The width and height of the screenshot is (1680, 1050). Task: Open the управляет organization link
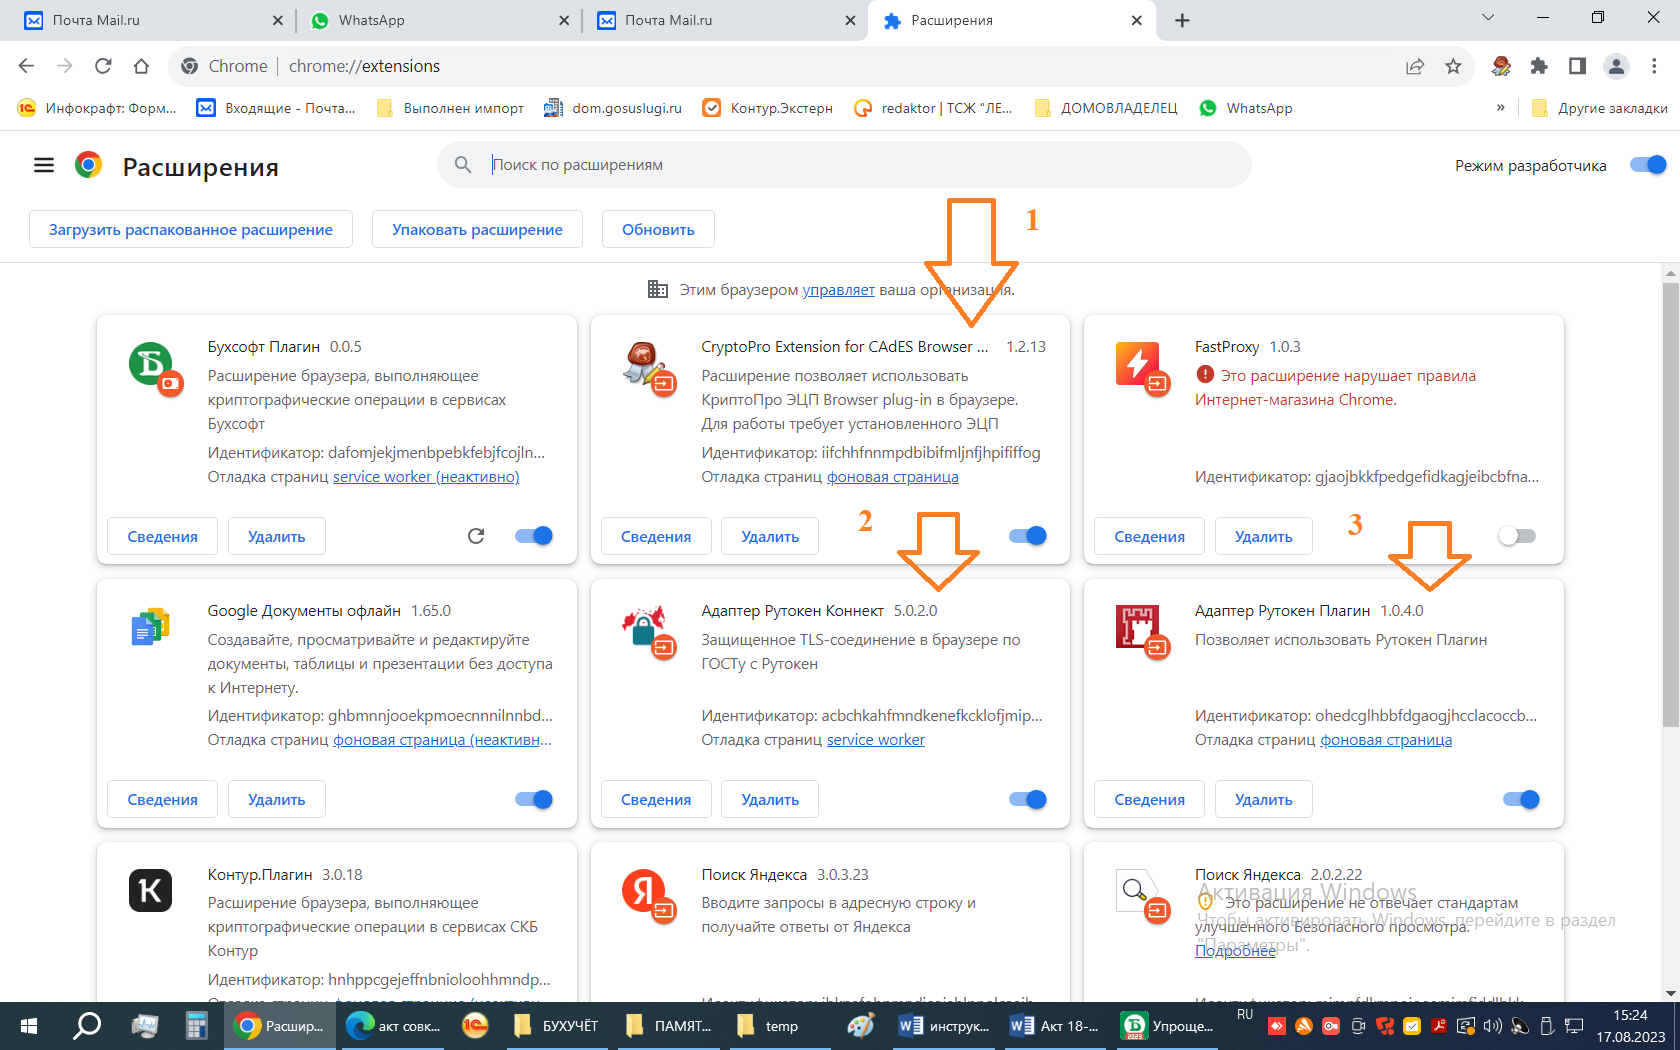tap(838, 290)
